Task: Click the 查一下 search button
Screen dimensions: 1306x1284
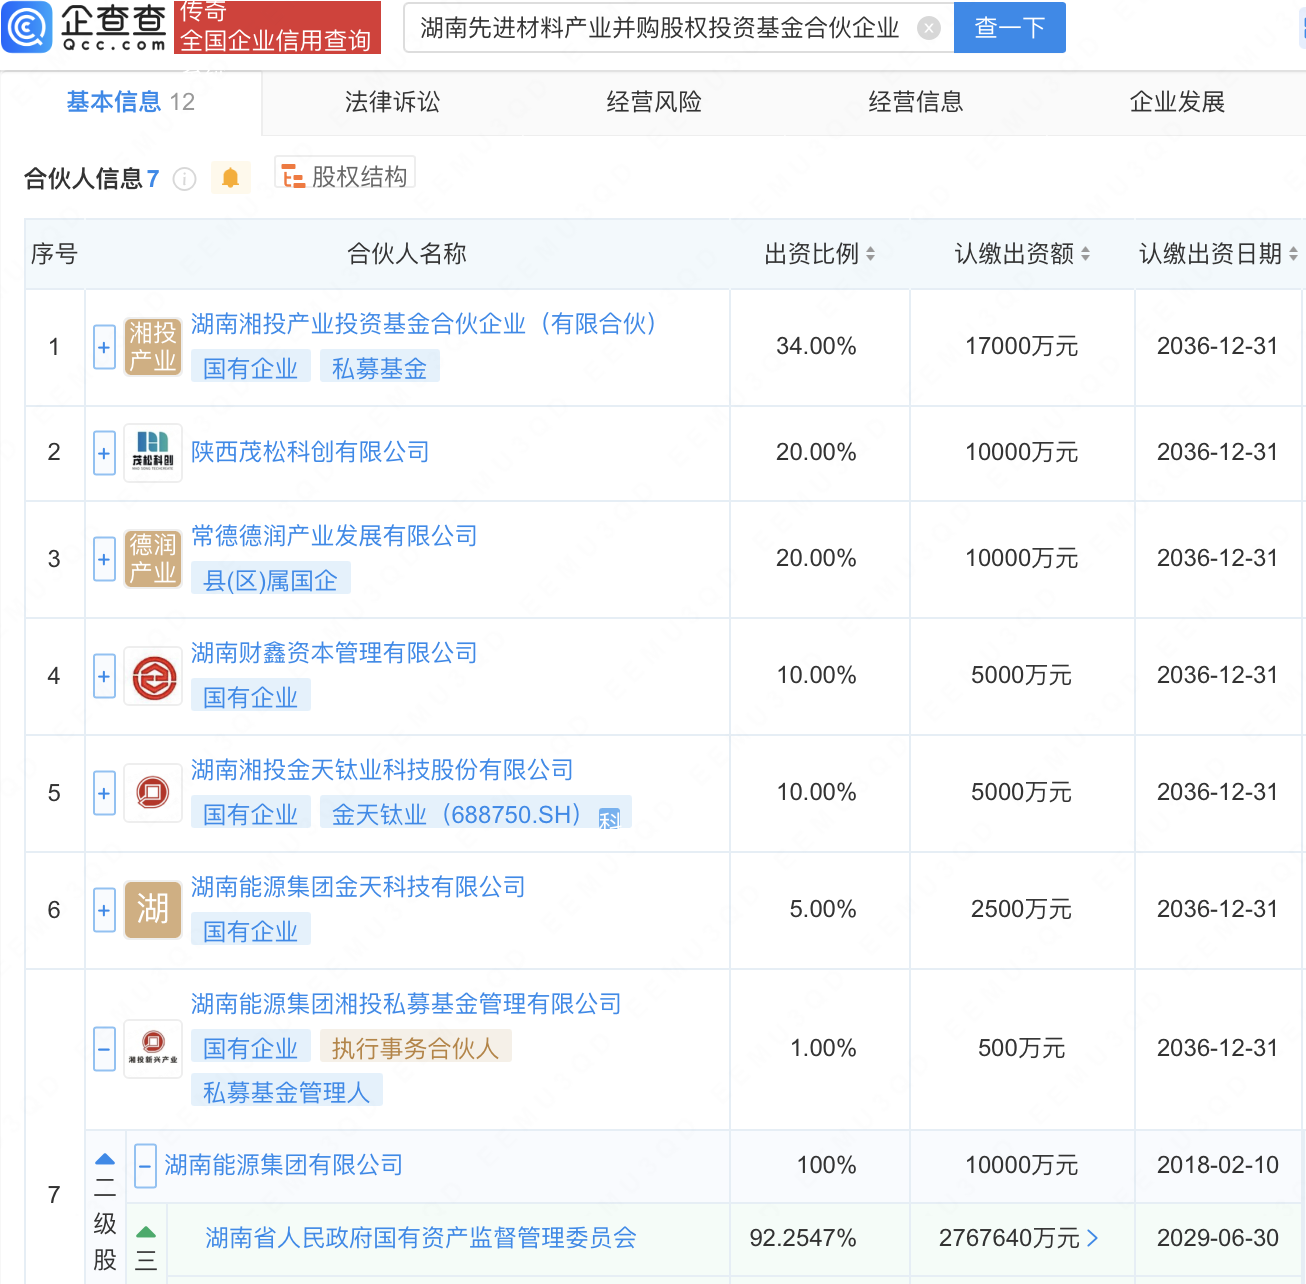Action: [x=1009, y=28]
